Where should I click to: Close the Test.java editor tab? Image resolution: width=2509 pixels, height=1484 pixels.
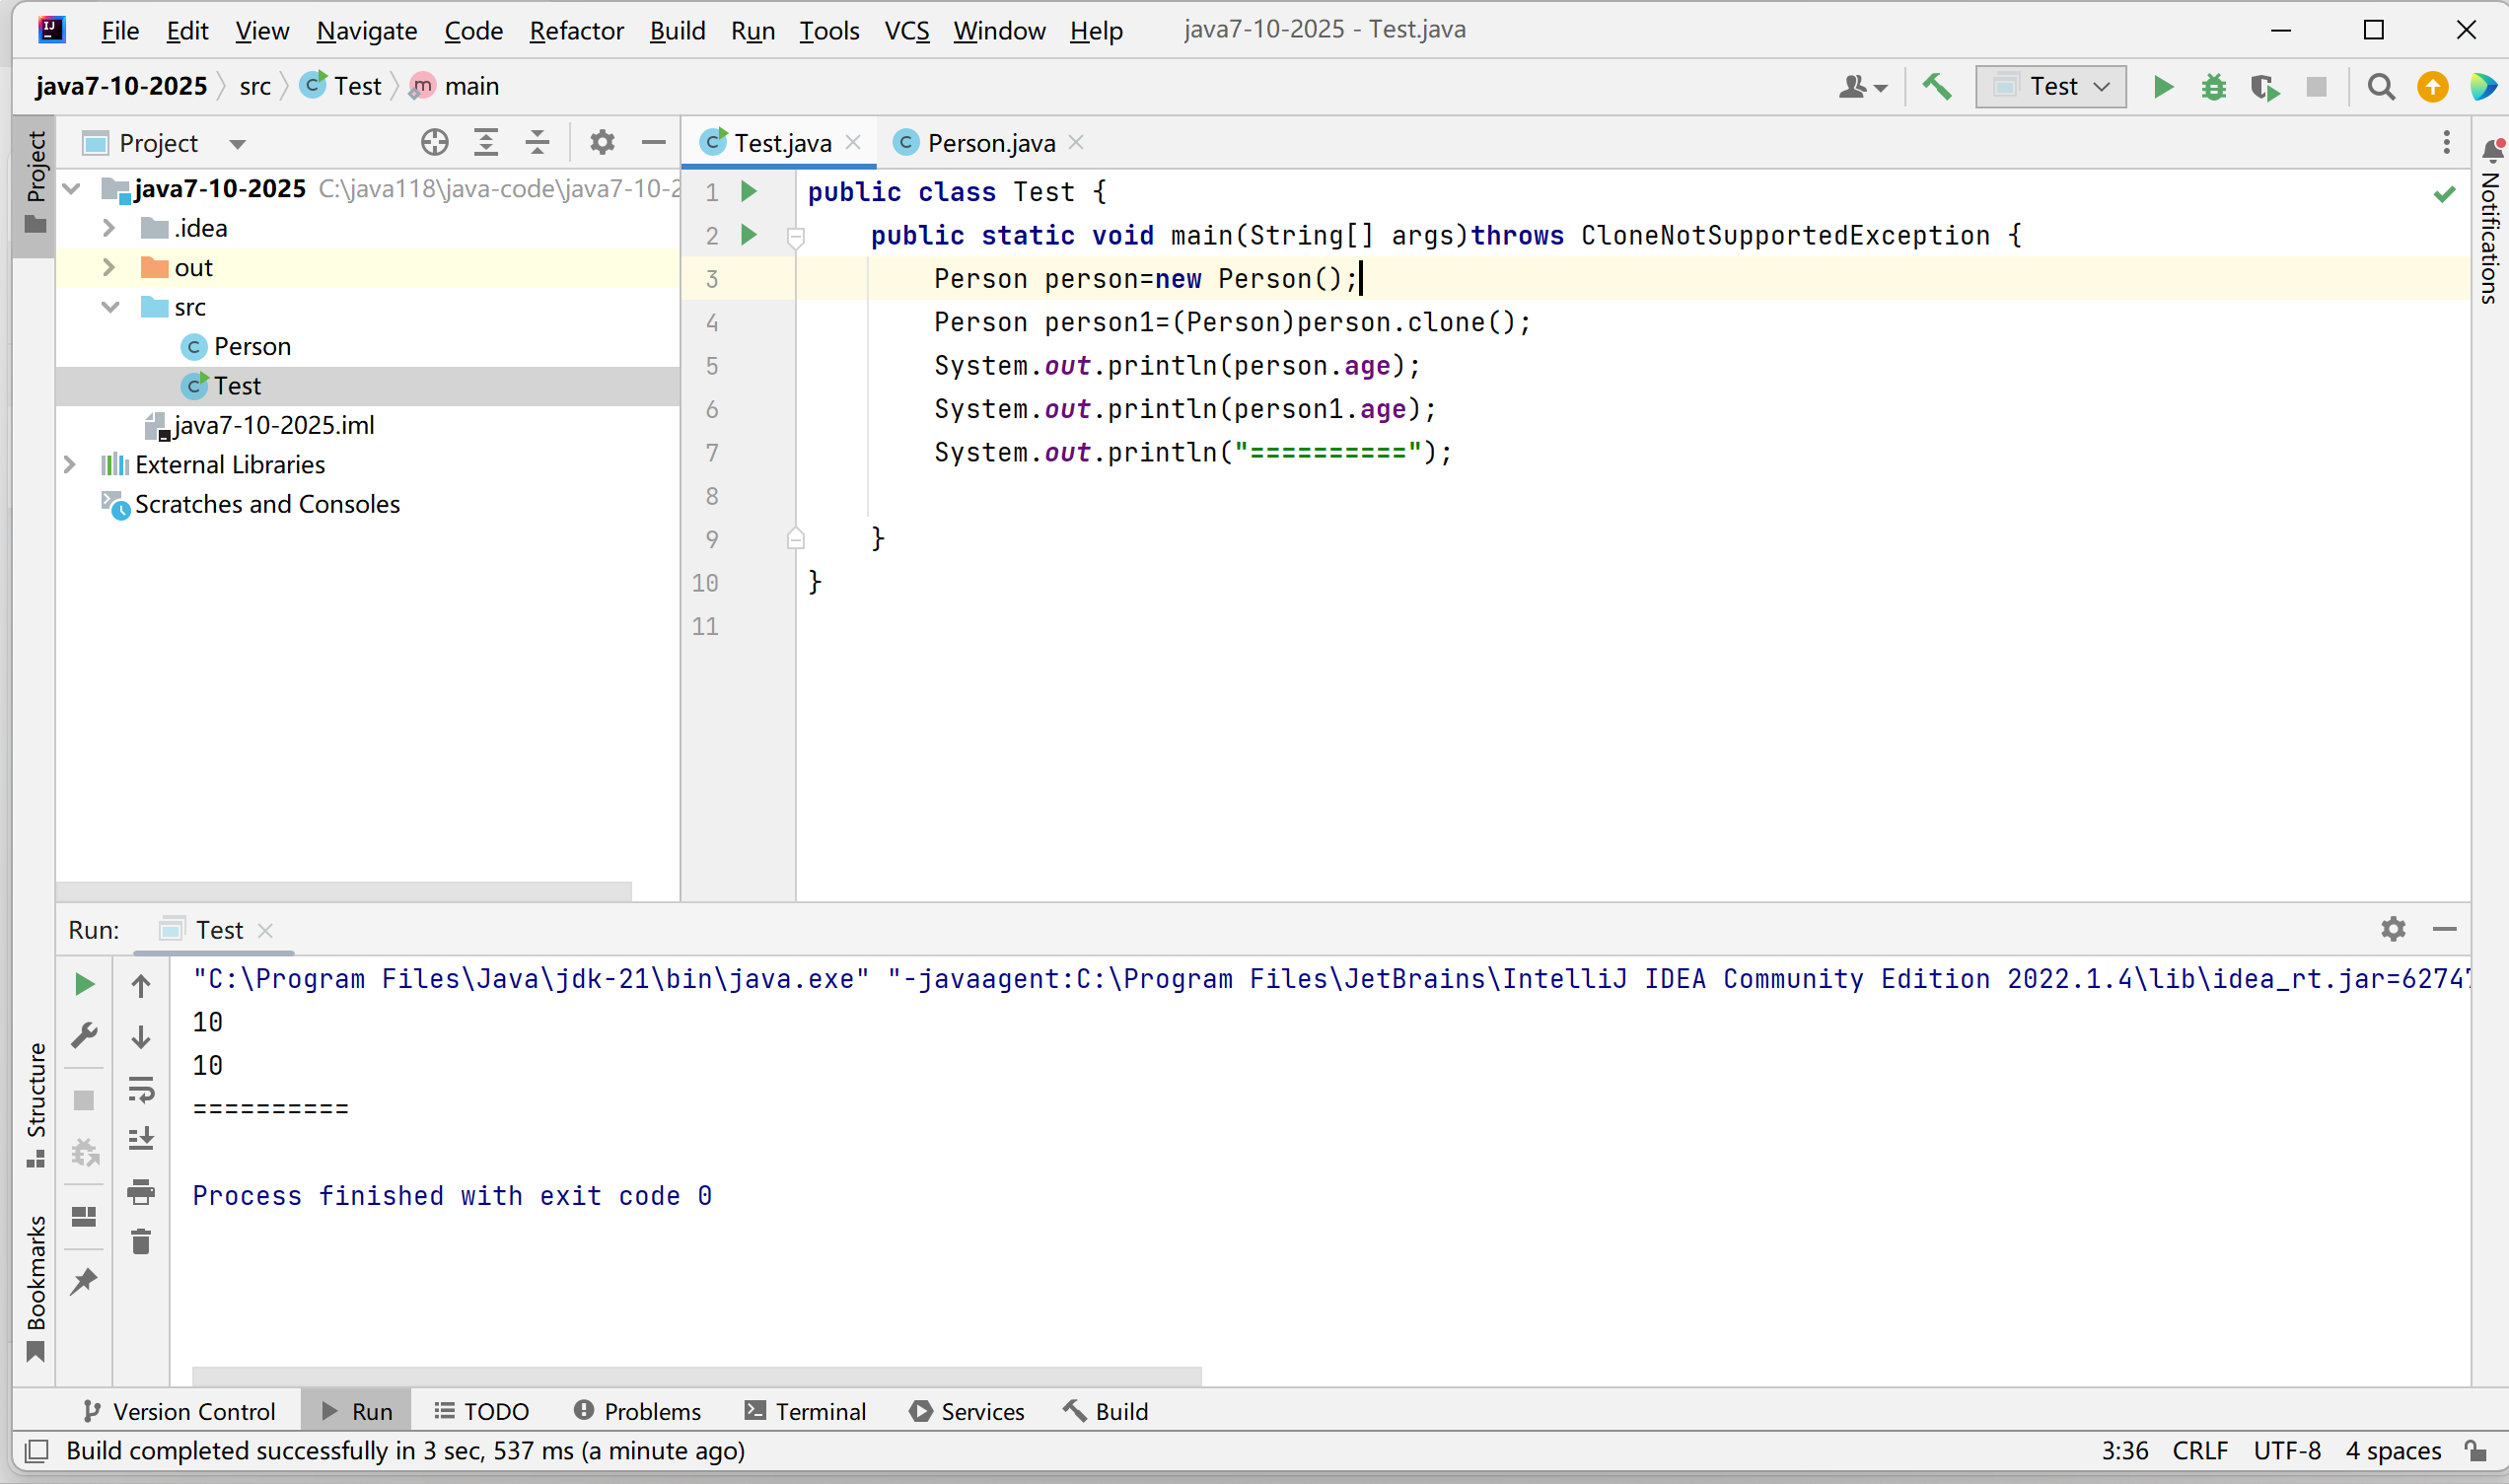coord(853,143)
